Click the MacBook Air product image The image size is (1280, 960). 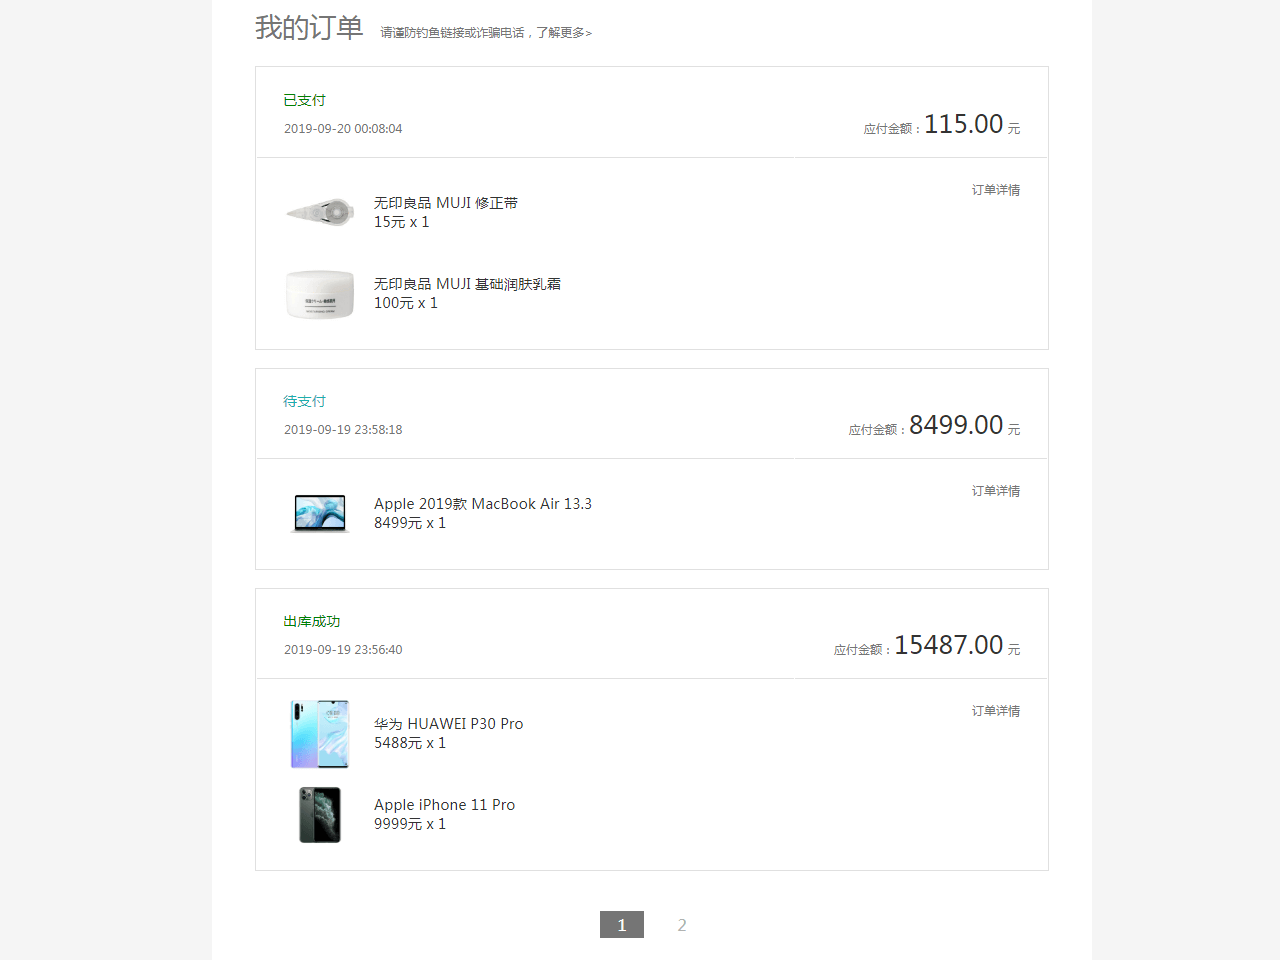(319, 513)
